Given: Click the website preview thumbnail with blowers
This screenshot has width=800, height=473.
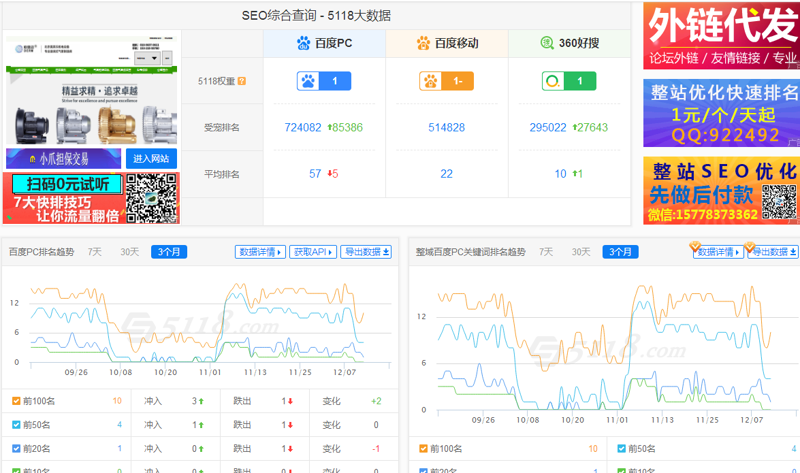Looking at the screenshot, I should (92, 90).
